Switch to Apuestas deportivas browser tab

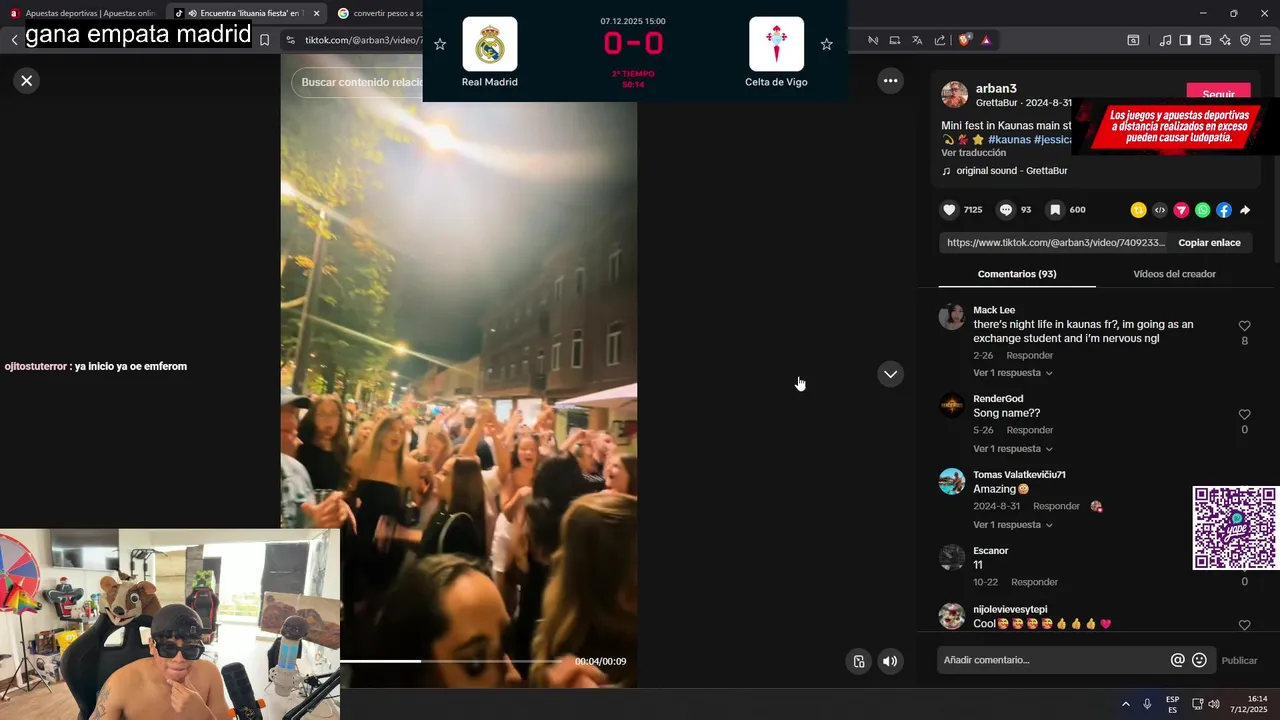point(82,13)
